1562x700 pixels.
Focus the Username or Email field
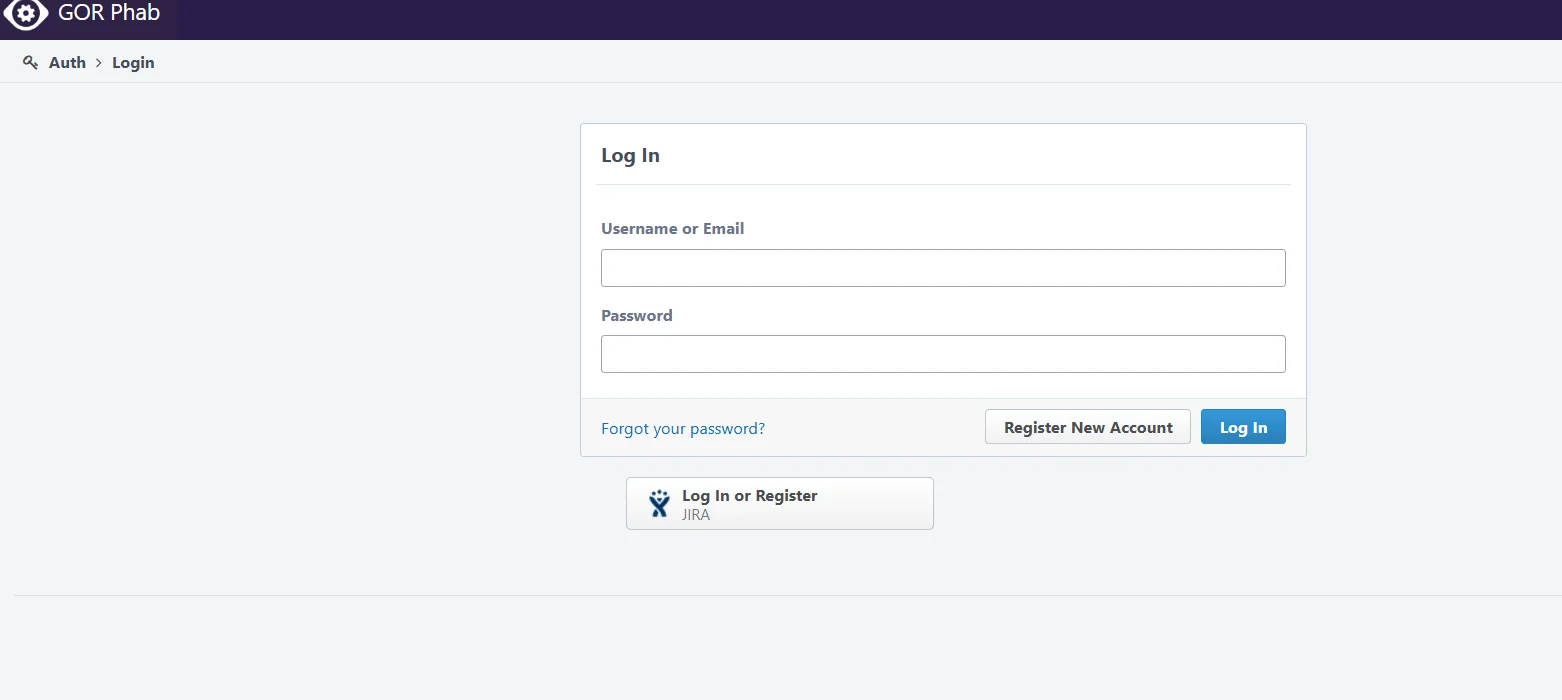(x=942, y=268)
